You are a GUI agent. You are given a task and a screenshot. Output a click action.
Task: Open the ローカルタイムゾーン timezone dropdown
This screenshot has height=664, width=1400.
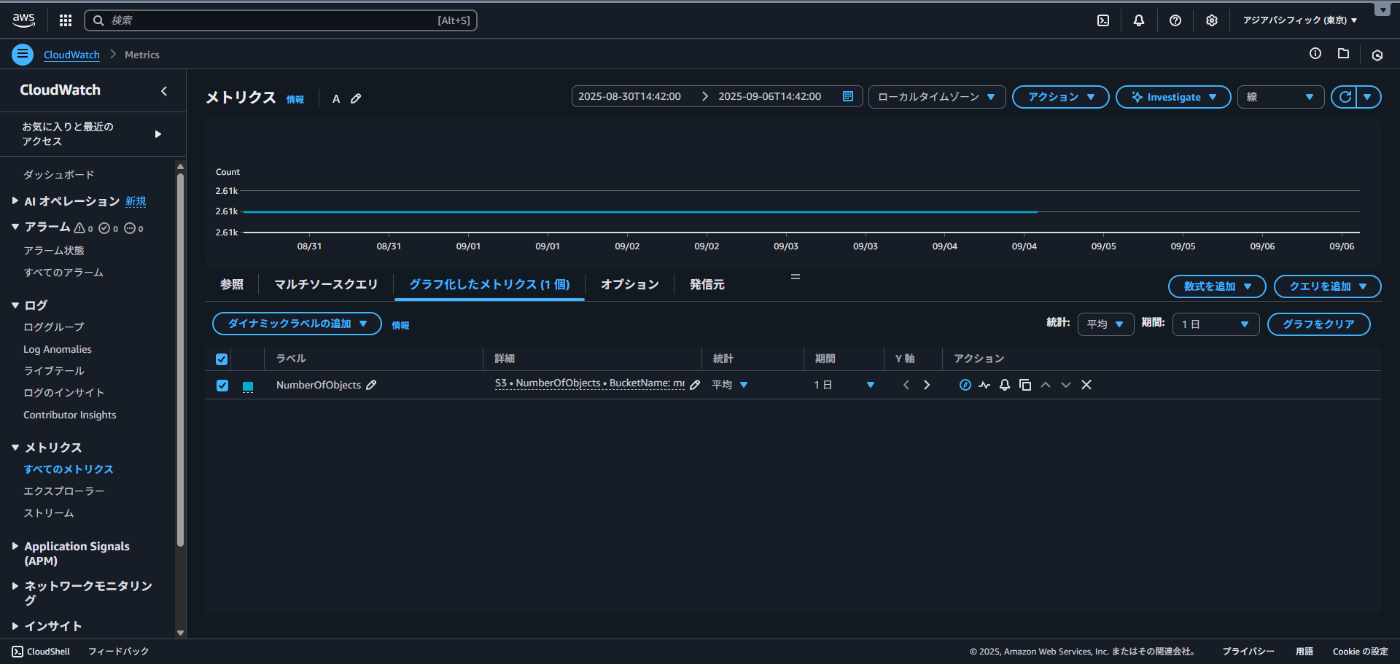(937, 97)
